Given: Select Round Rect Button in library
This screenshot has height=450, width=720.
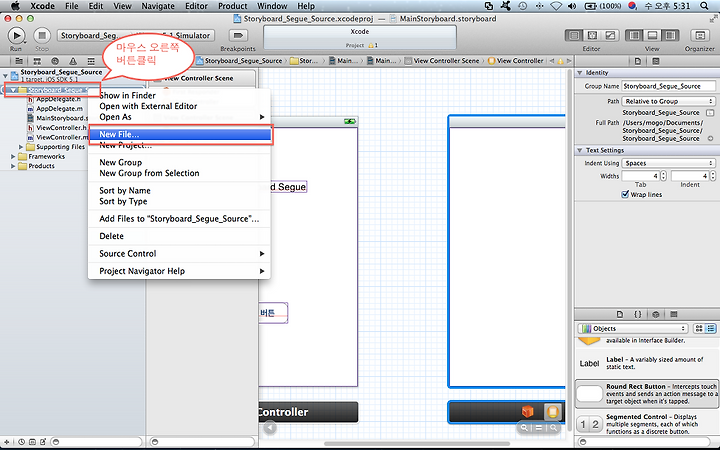Looking at the screenshot, I should 647,394.
